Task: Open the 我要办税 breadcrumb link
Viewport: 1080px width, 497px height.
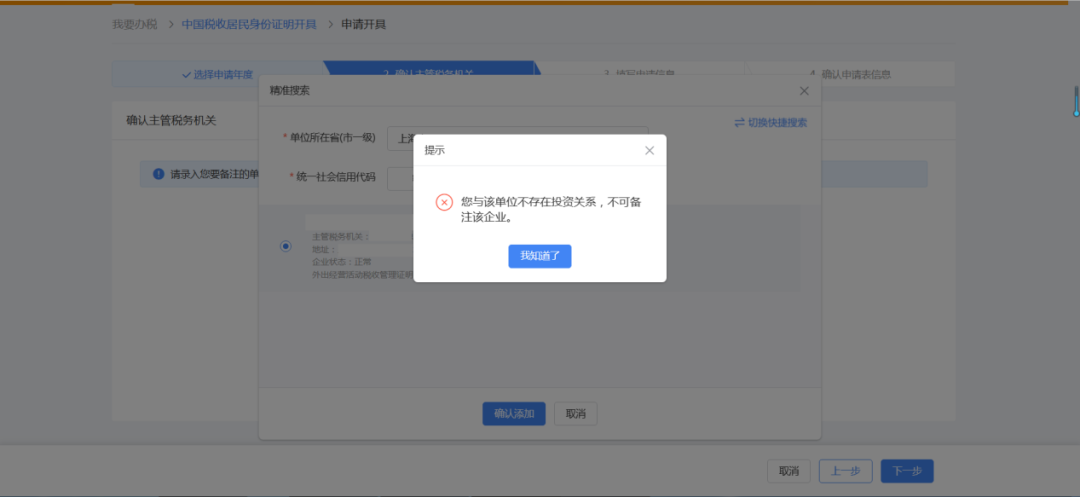Action: pyautogui.click(x=134, y=24)
